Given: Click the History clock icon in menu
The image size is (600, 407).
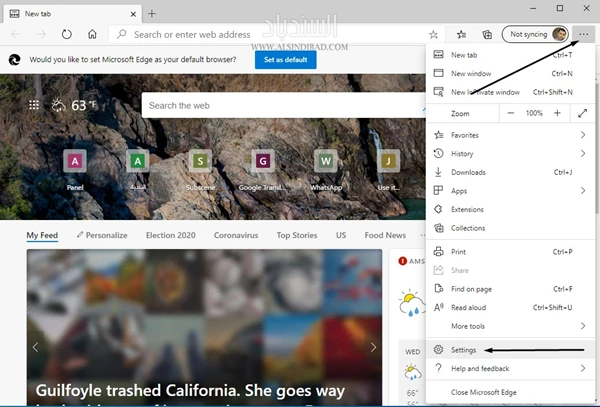Looking at the screenshot, I should coord(439,153).
